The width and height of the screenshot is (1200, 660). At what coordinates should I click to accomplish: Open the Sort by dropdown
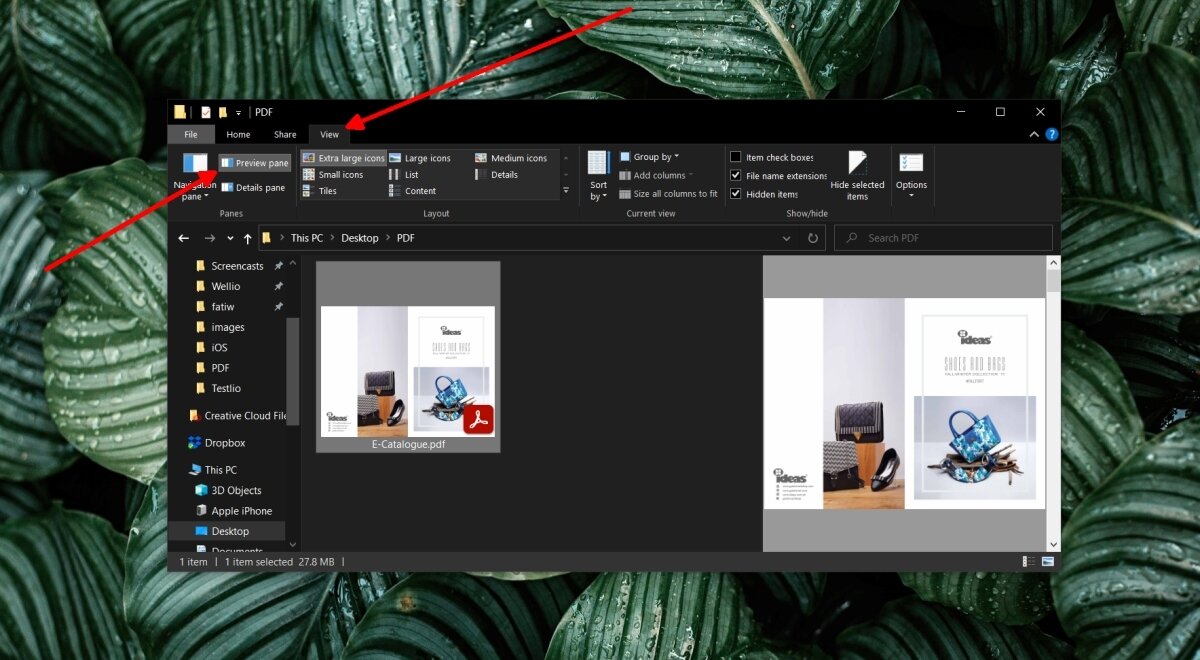pyautogui.click(x=598, y=174)
